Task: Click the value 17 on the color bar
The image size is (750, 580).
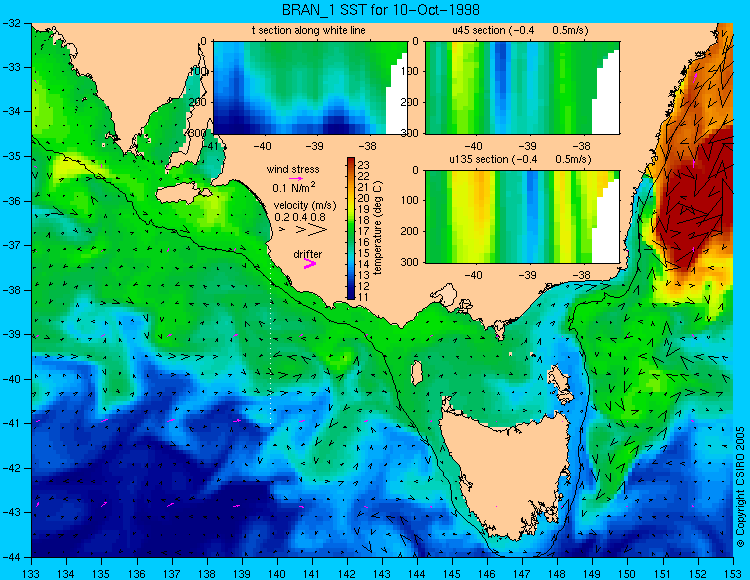Action: (364, 231)
